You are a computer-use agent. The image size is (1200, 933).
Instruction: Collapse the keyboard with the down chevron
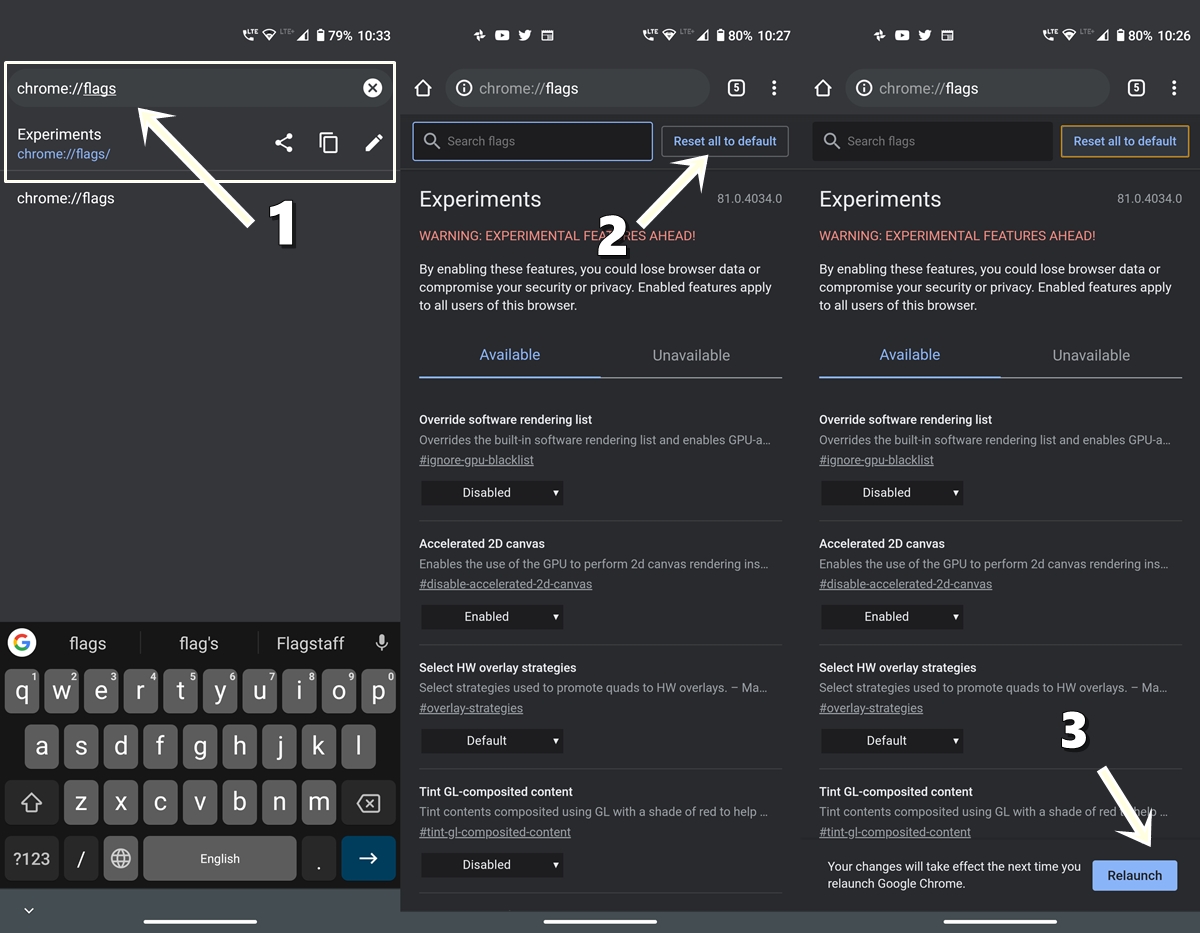coord(28,910)
